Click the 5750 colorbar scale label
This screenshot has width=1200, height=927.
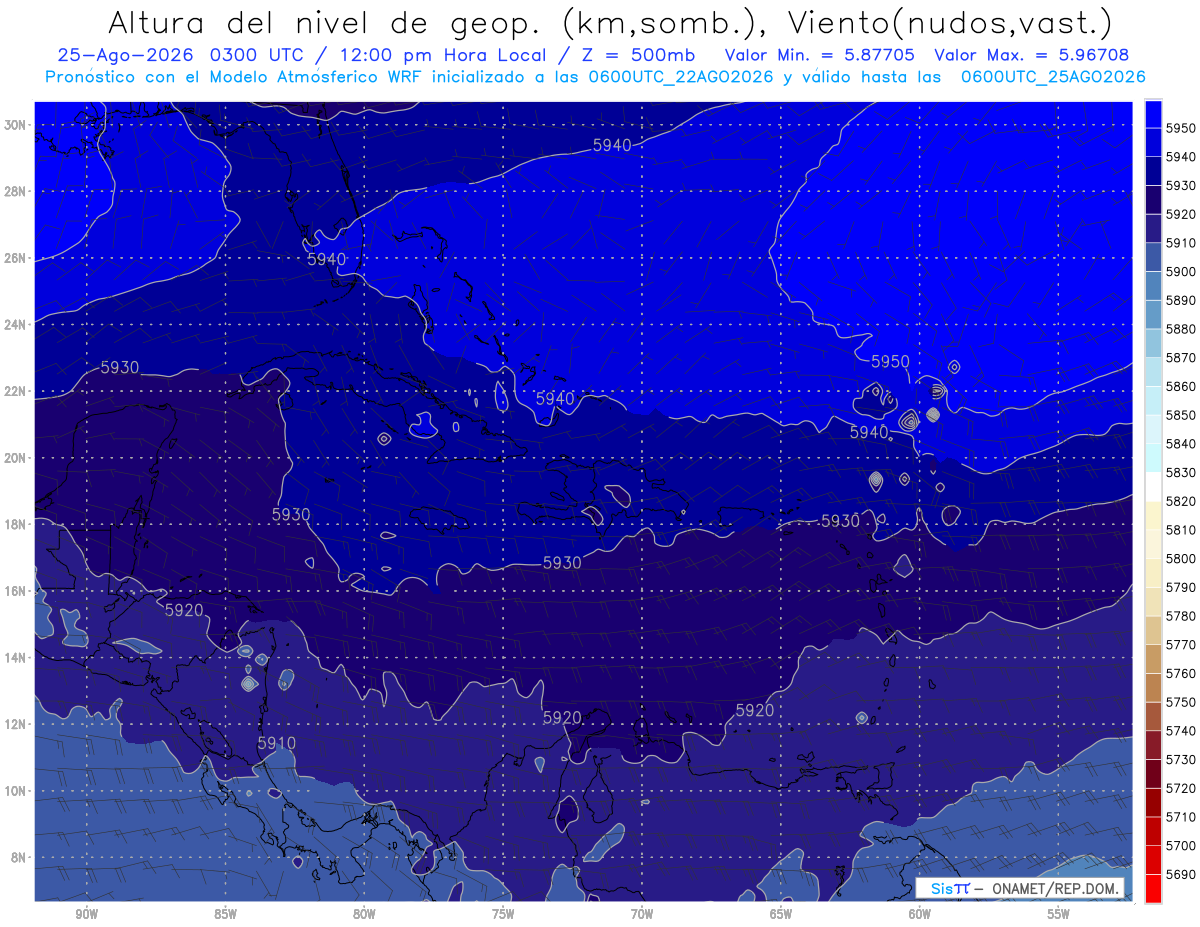[1182, 702]
